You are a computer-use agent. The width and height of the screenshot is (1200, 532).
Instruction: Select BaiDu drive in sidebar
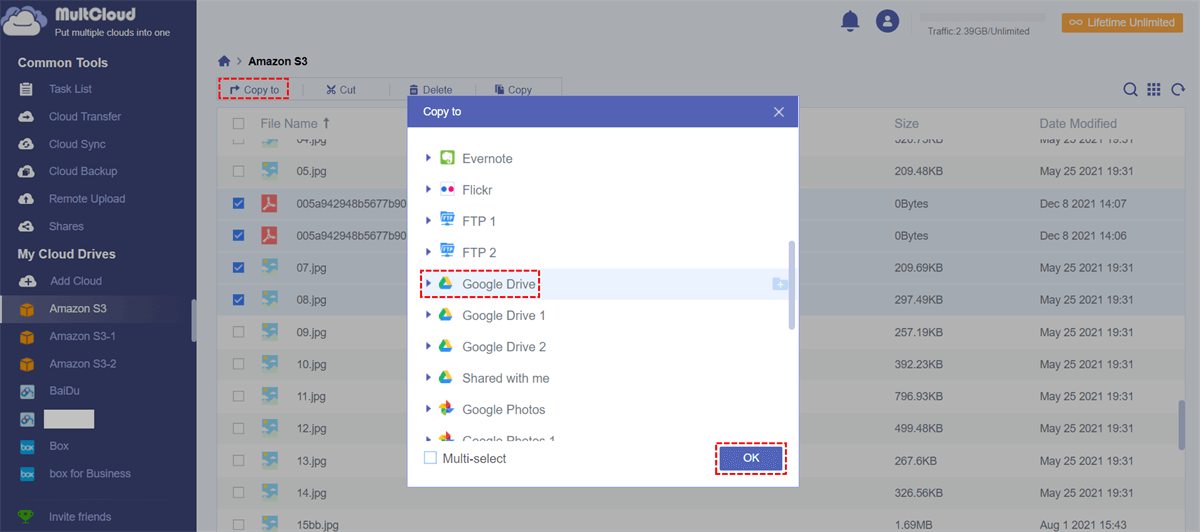click(66, 391)
